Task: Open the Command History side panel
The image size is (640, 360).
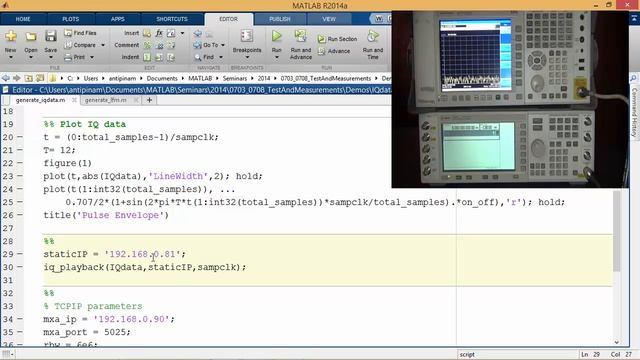Action: point(634,112)
